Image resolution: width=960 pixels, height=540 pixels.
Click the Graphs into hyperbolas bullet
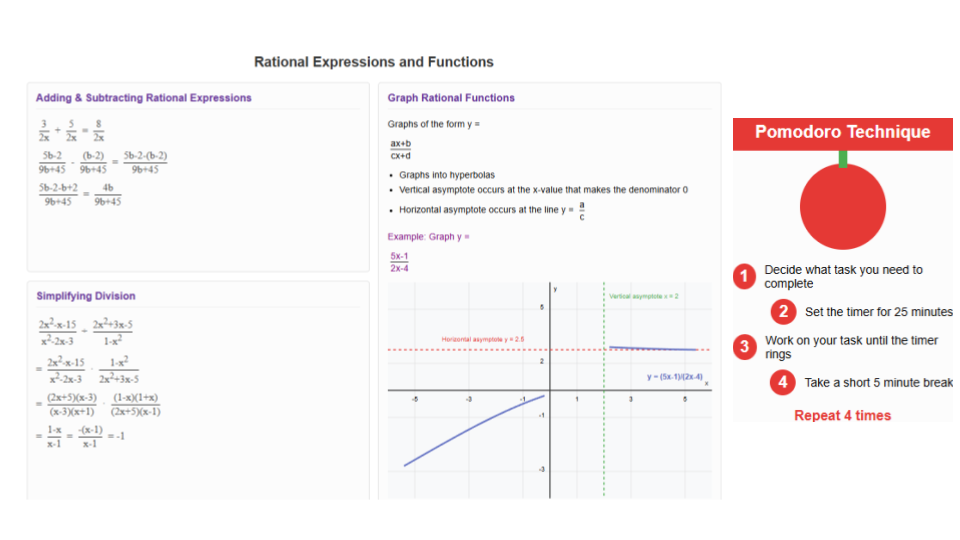pos(446,175)
